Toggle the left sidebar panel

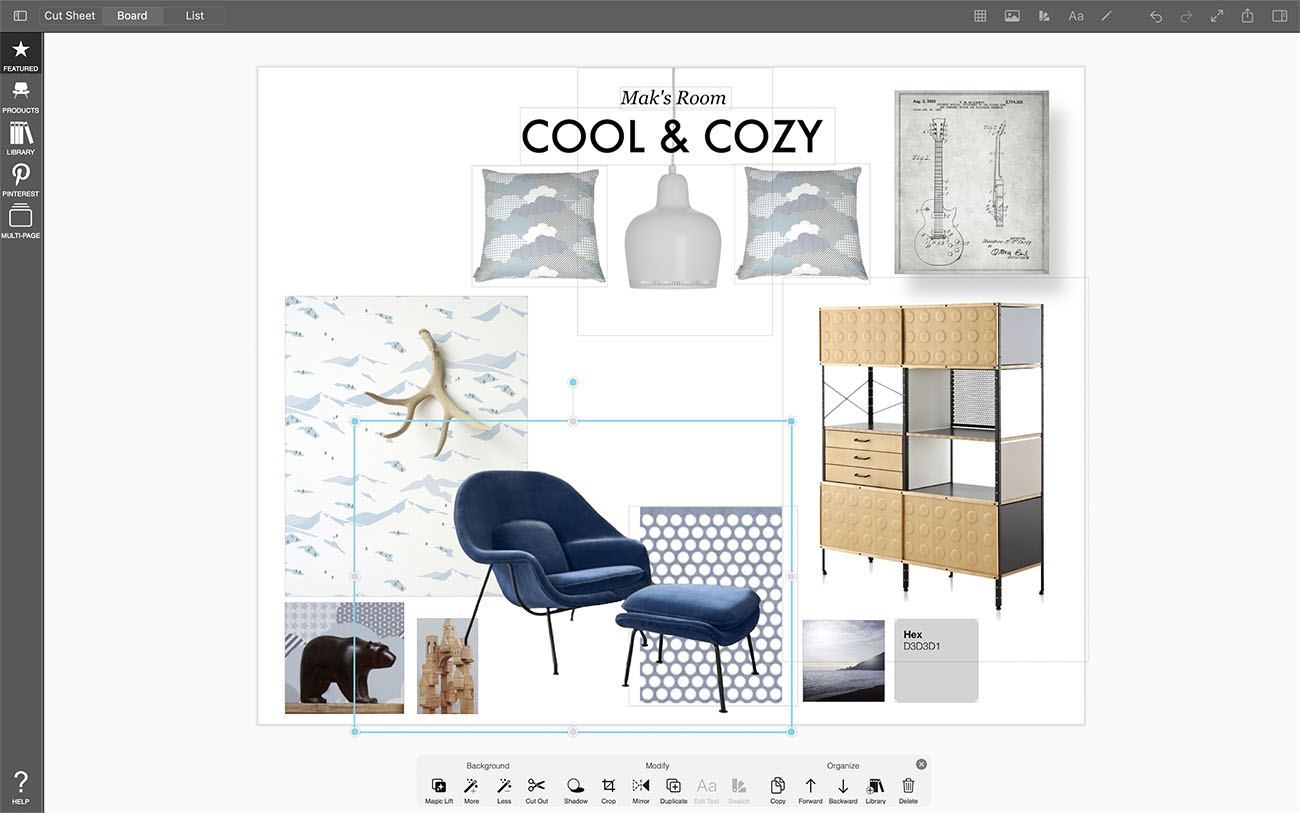[20, 16]
